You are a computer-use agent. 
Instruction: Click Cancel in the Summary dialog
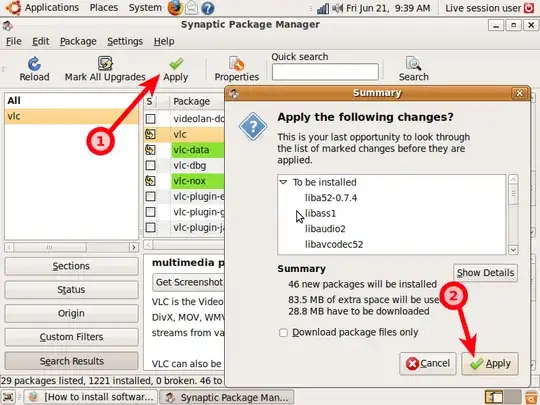(x=428, y=364)
